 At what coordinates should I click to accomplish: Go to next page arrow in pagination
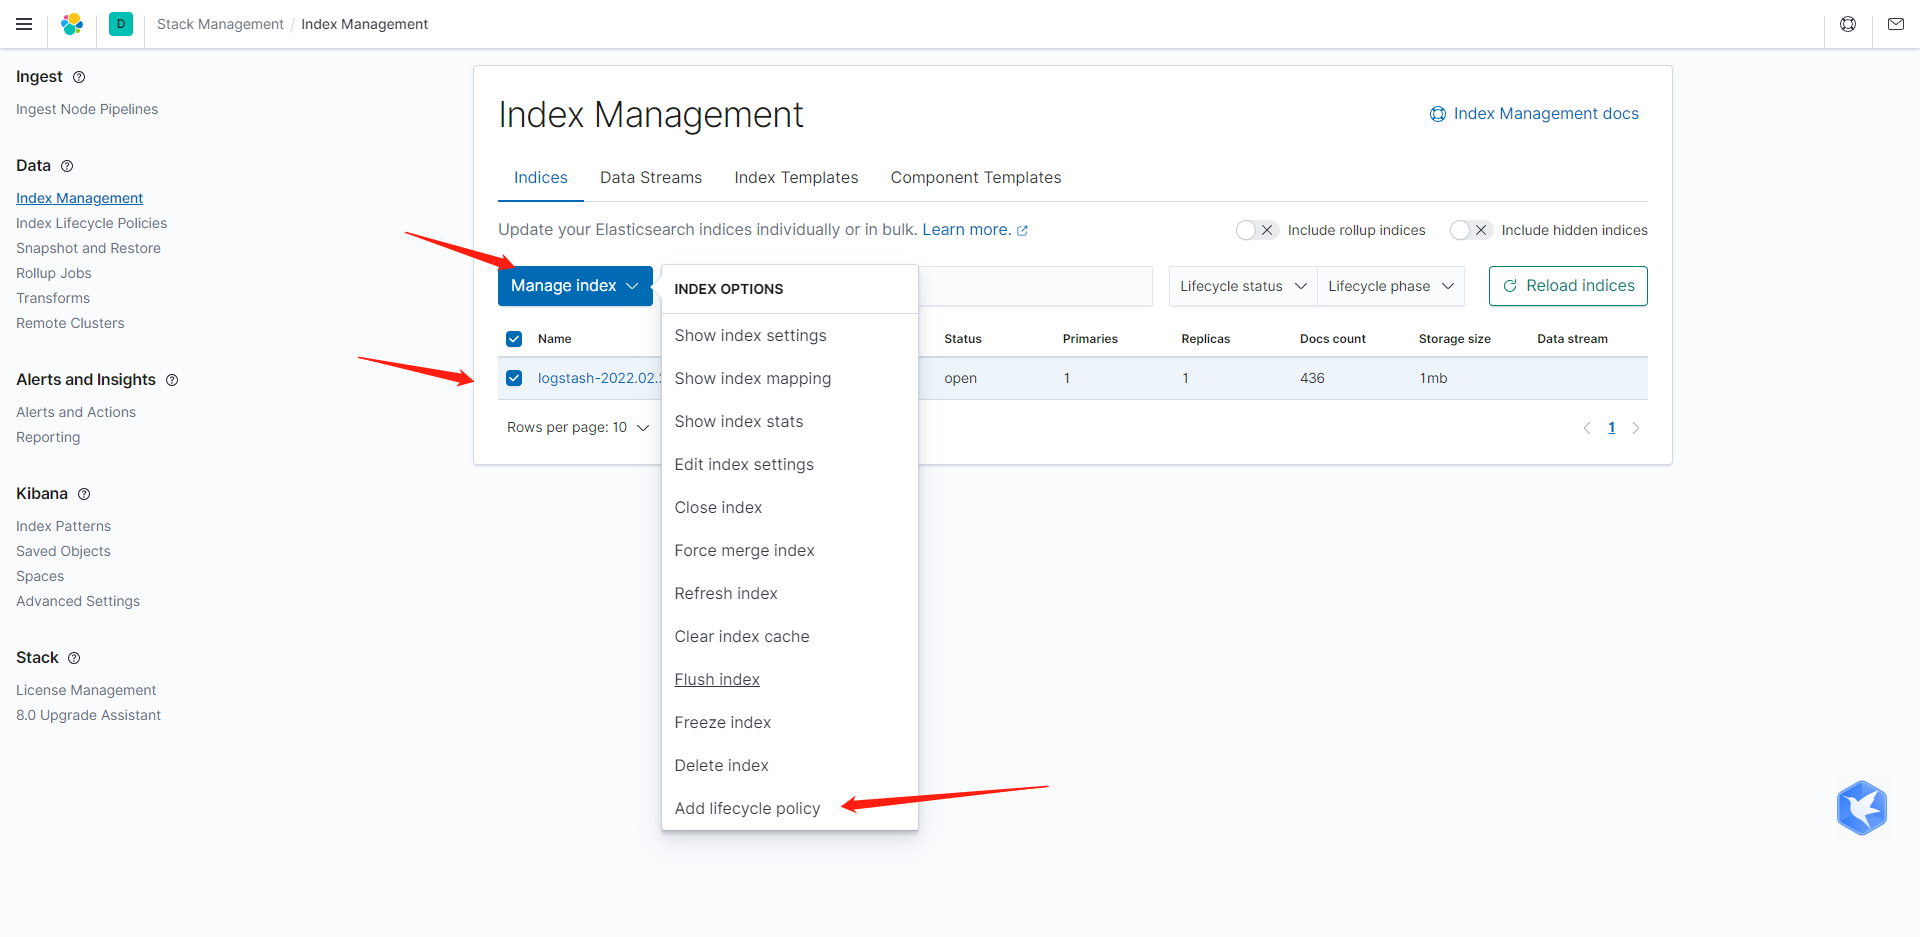(x=1636, y=428)
